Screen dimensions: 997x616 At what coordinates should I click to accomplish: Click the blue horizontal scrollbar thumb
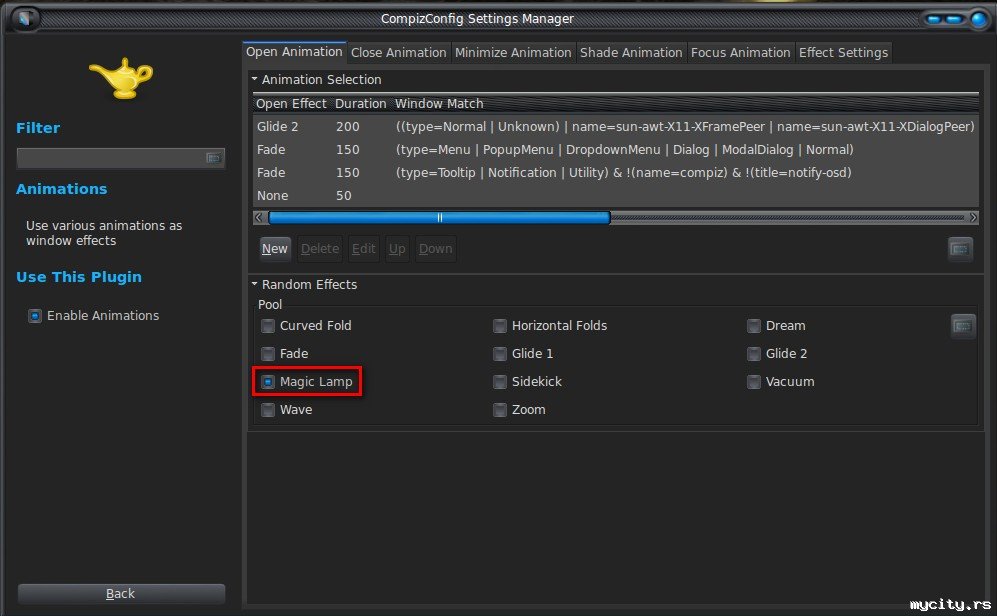[x=439, y=217]
